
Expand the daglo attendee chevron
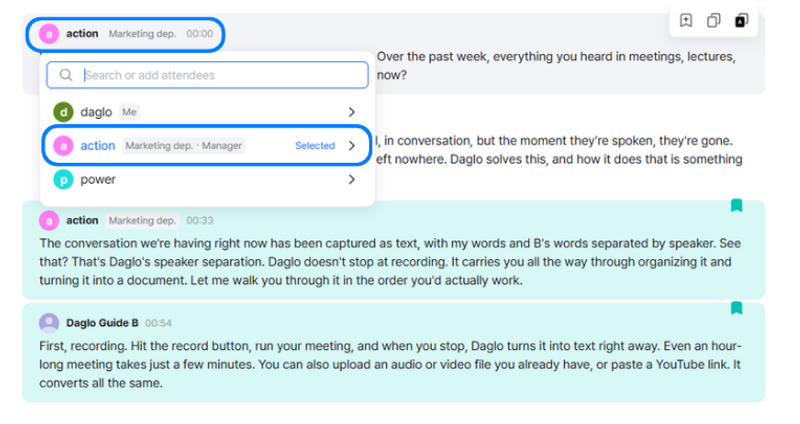coord(352,112)
